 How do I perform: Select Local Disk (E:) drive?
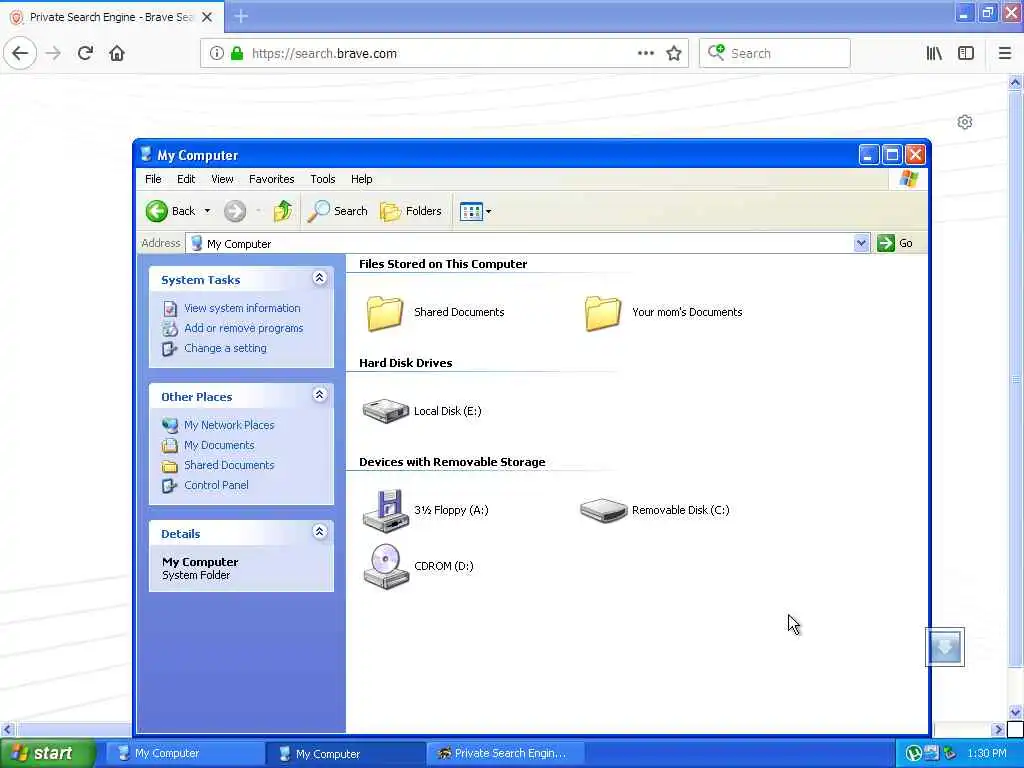click(x=422, y=411)
